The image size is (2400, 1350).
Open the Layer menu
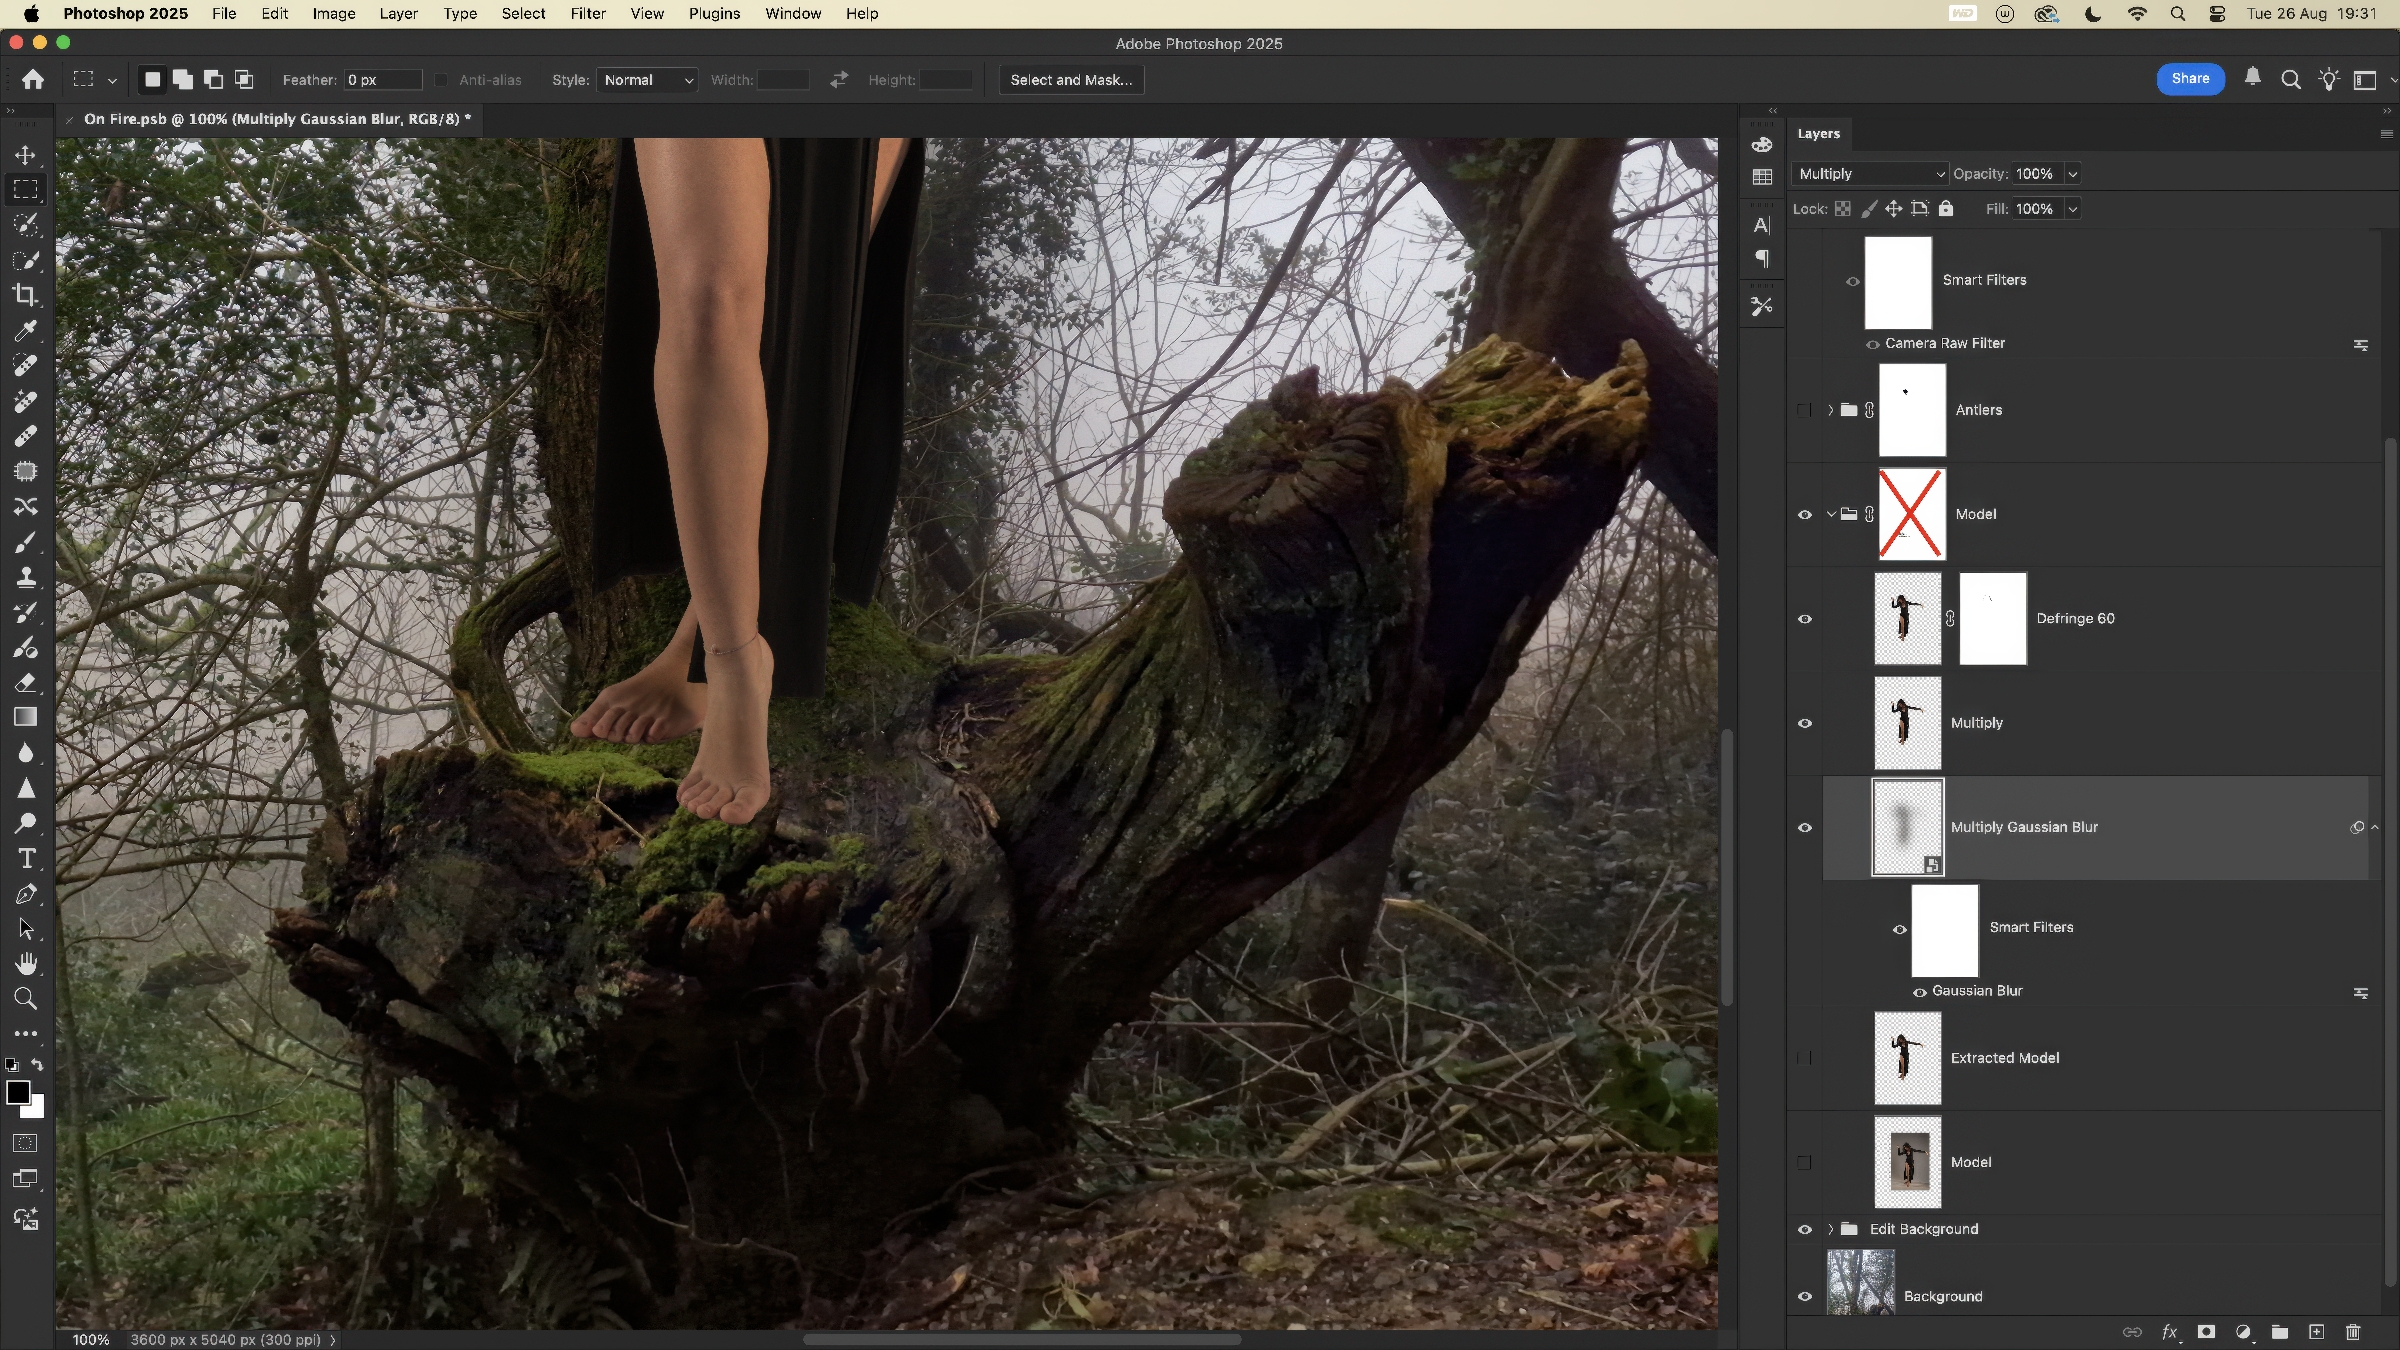[398, 14]
